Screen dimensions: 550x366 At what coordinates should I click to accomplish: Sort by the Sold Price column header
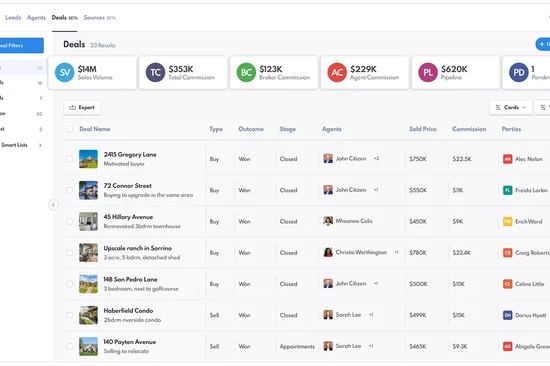(x=423, y=129)
